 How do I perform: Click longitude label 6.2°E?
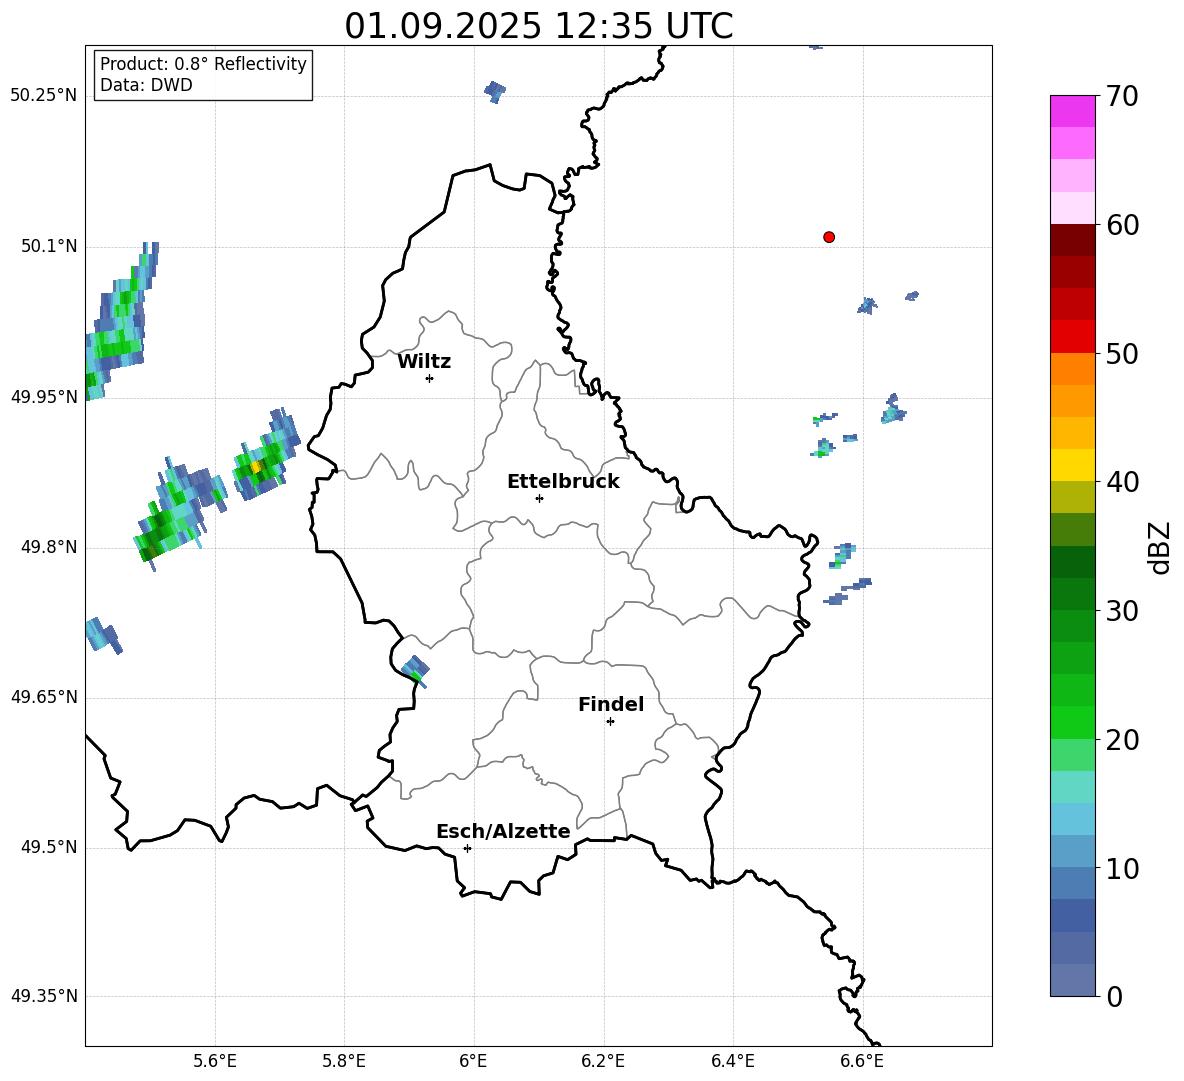tap(603, 1061)
